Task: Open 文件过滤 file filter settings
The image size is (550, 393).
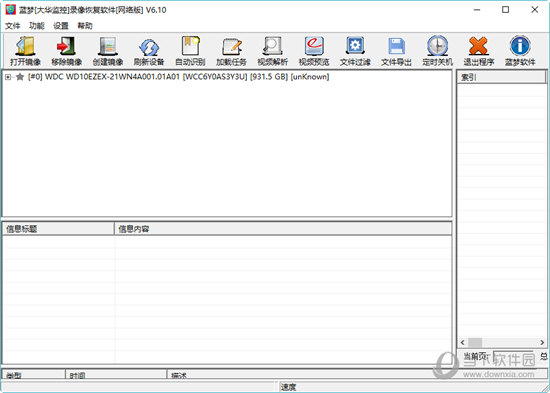Action: 355,51
